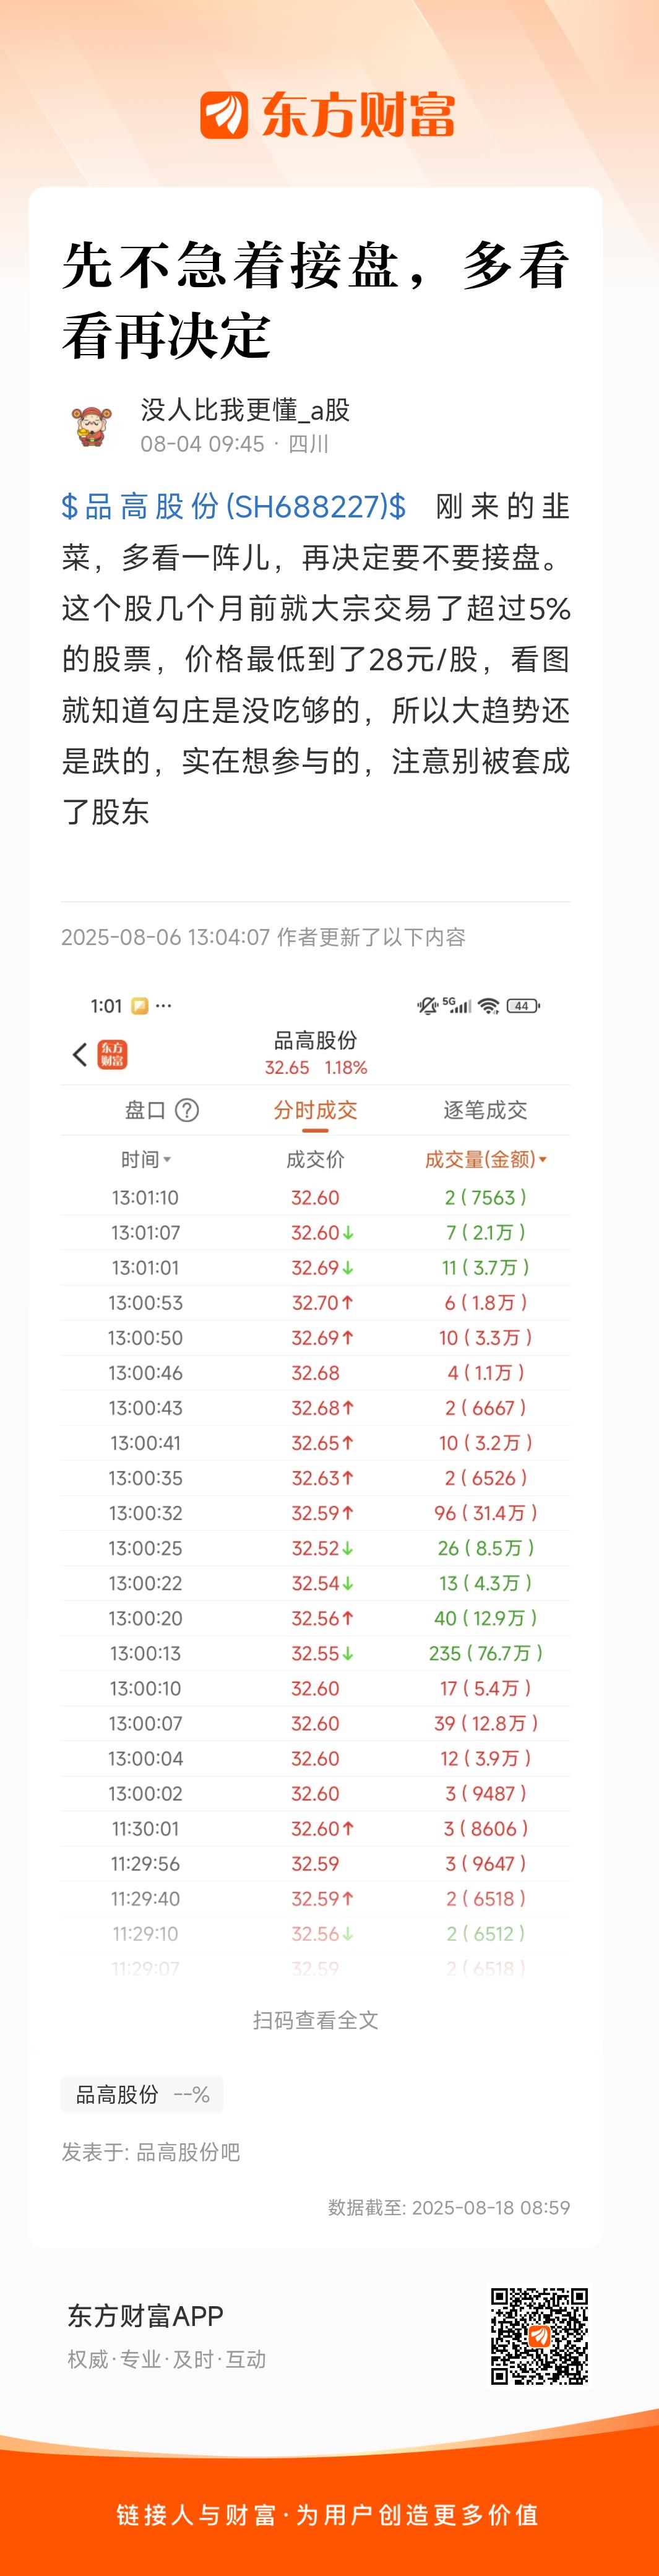Switch to the 逐笔成交 tab
The width and height of the screenshot is (659, 2576).
point(485,1110)
